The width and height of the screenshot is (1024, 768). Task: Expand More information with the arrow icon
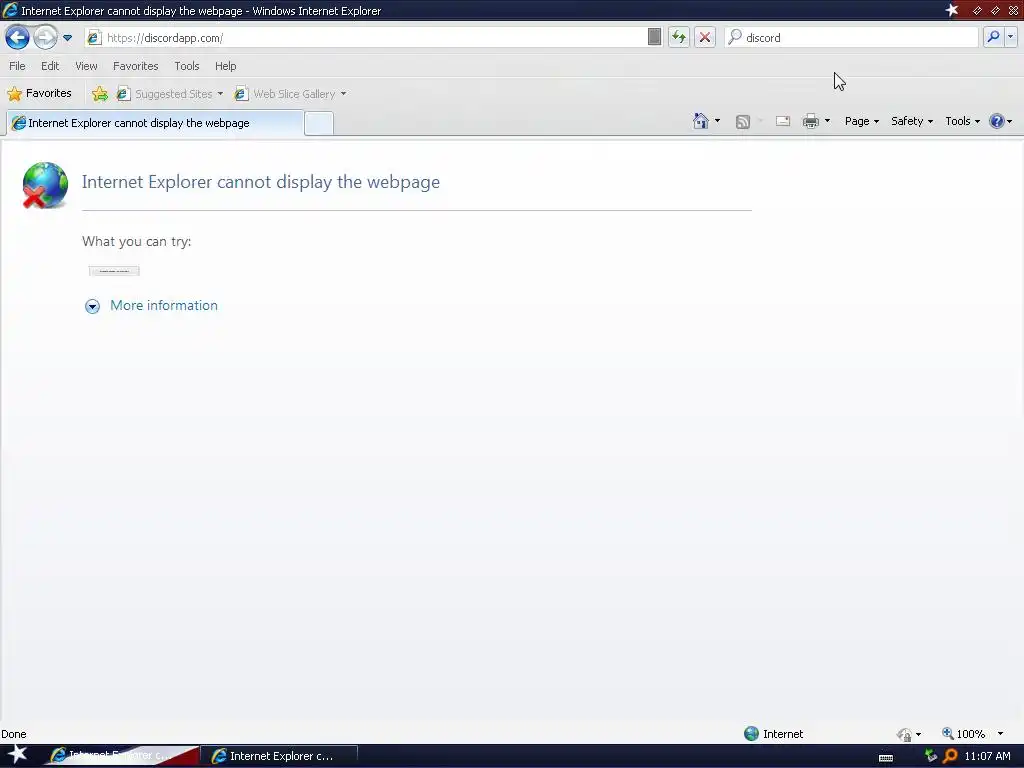92,306
